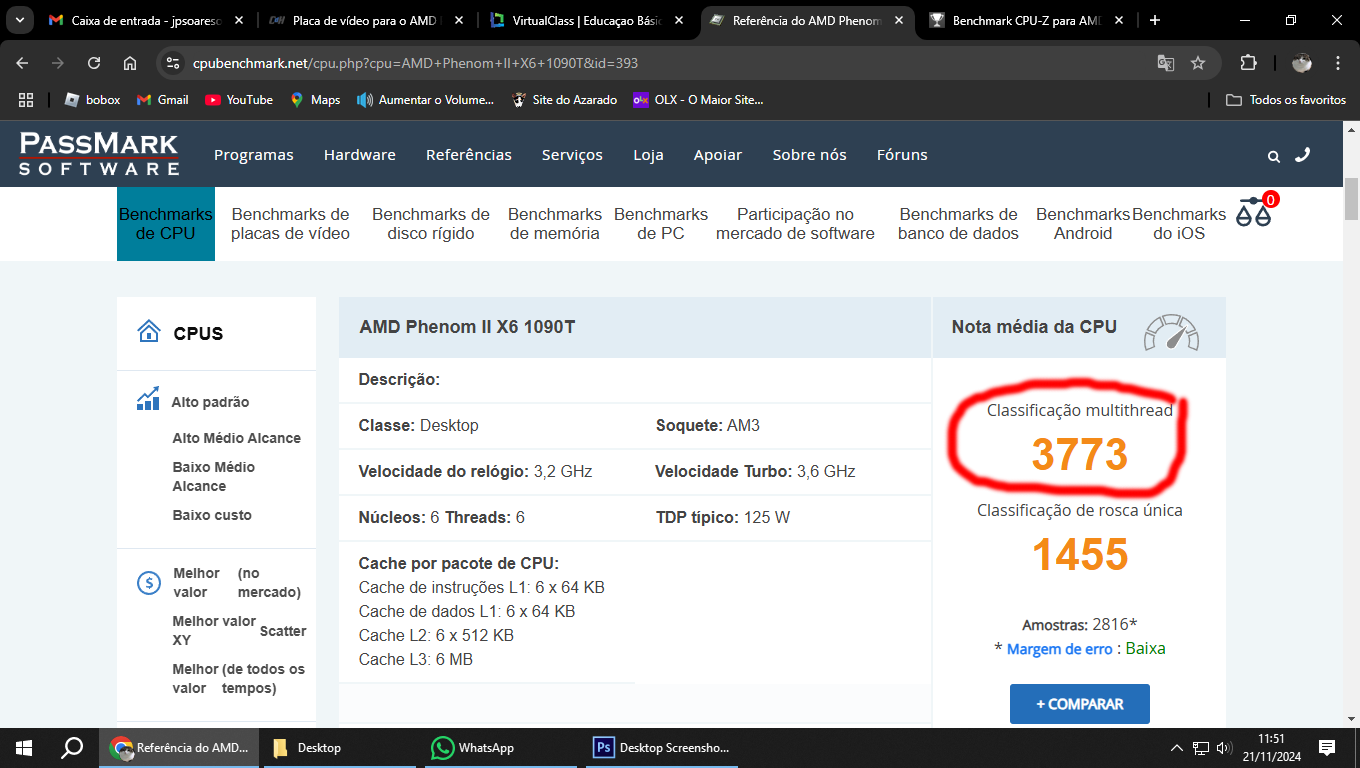Click the CPUS home icon in sidebar
This screenshot has width=1360, height=768.
pyautogui.click(x=149, y=331)
